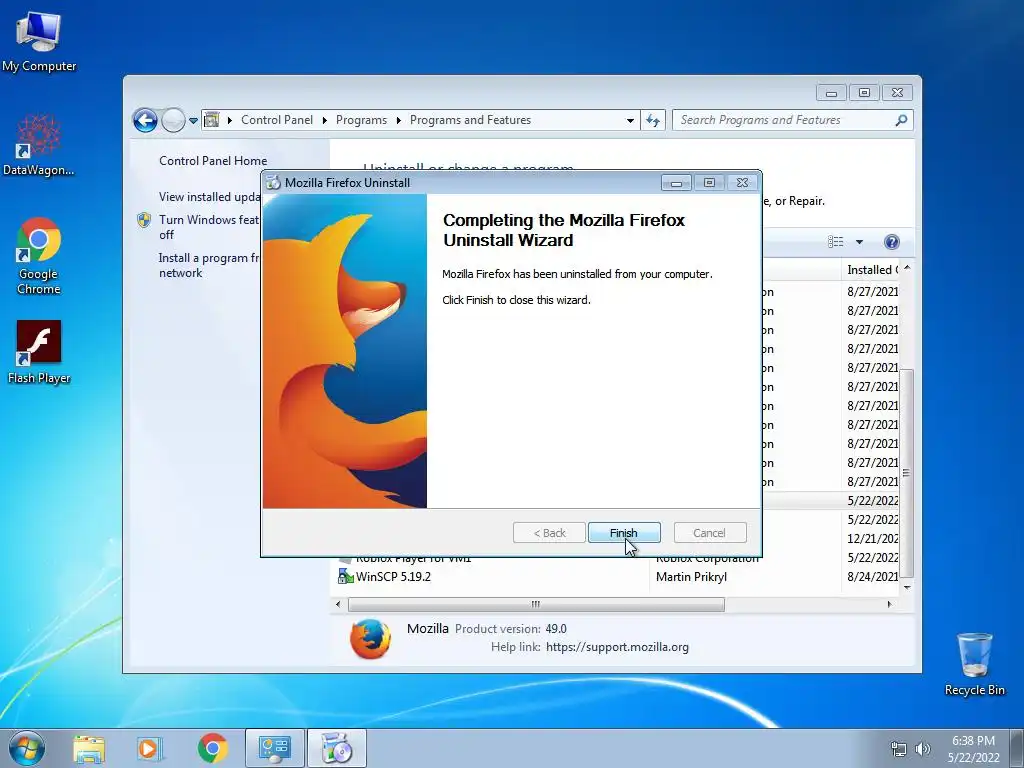
Task: Click the Control Panel icon in address bar
Action: point(212,120)
